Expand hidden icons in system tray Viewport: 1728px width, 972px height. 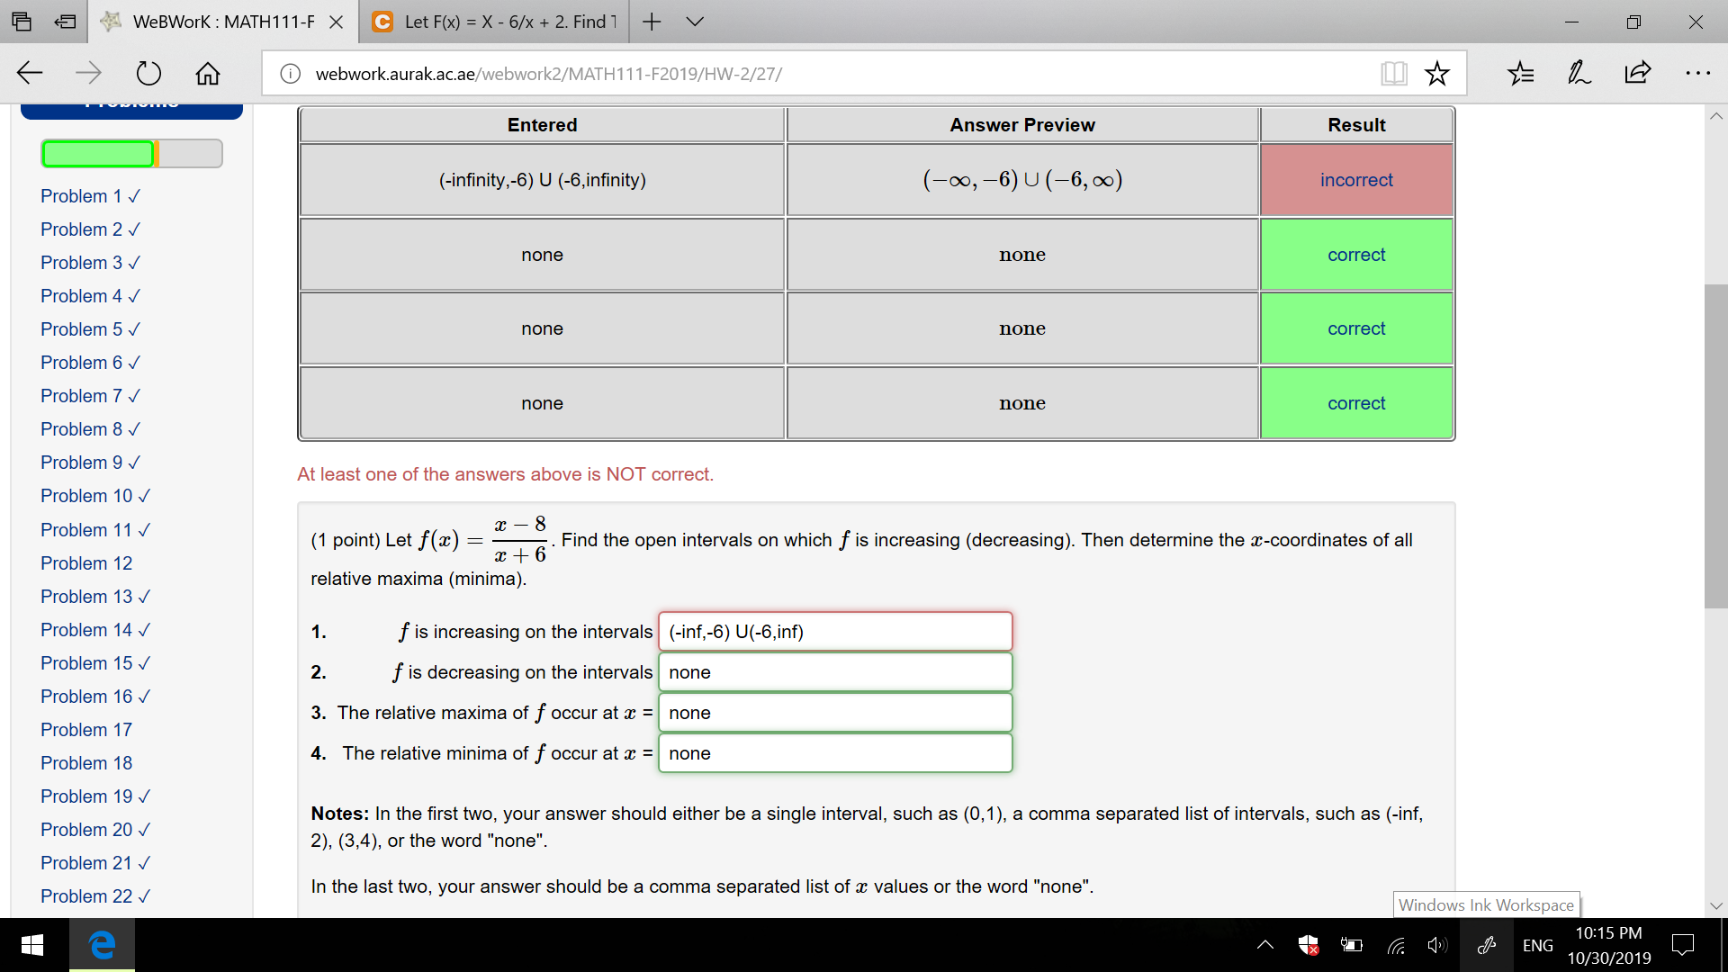coord(1264,944)
